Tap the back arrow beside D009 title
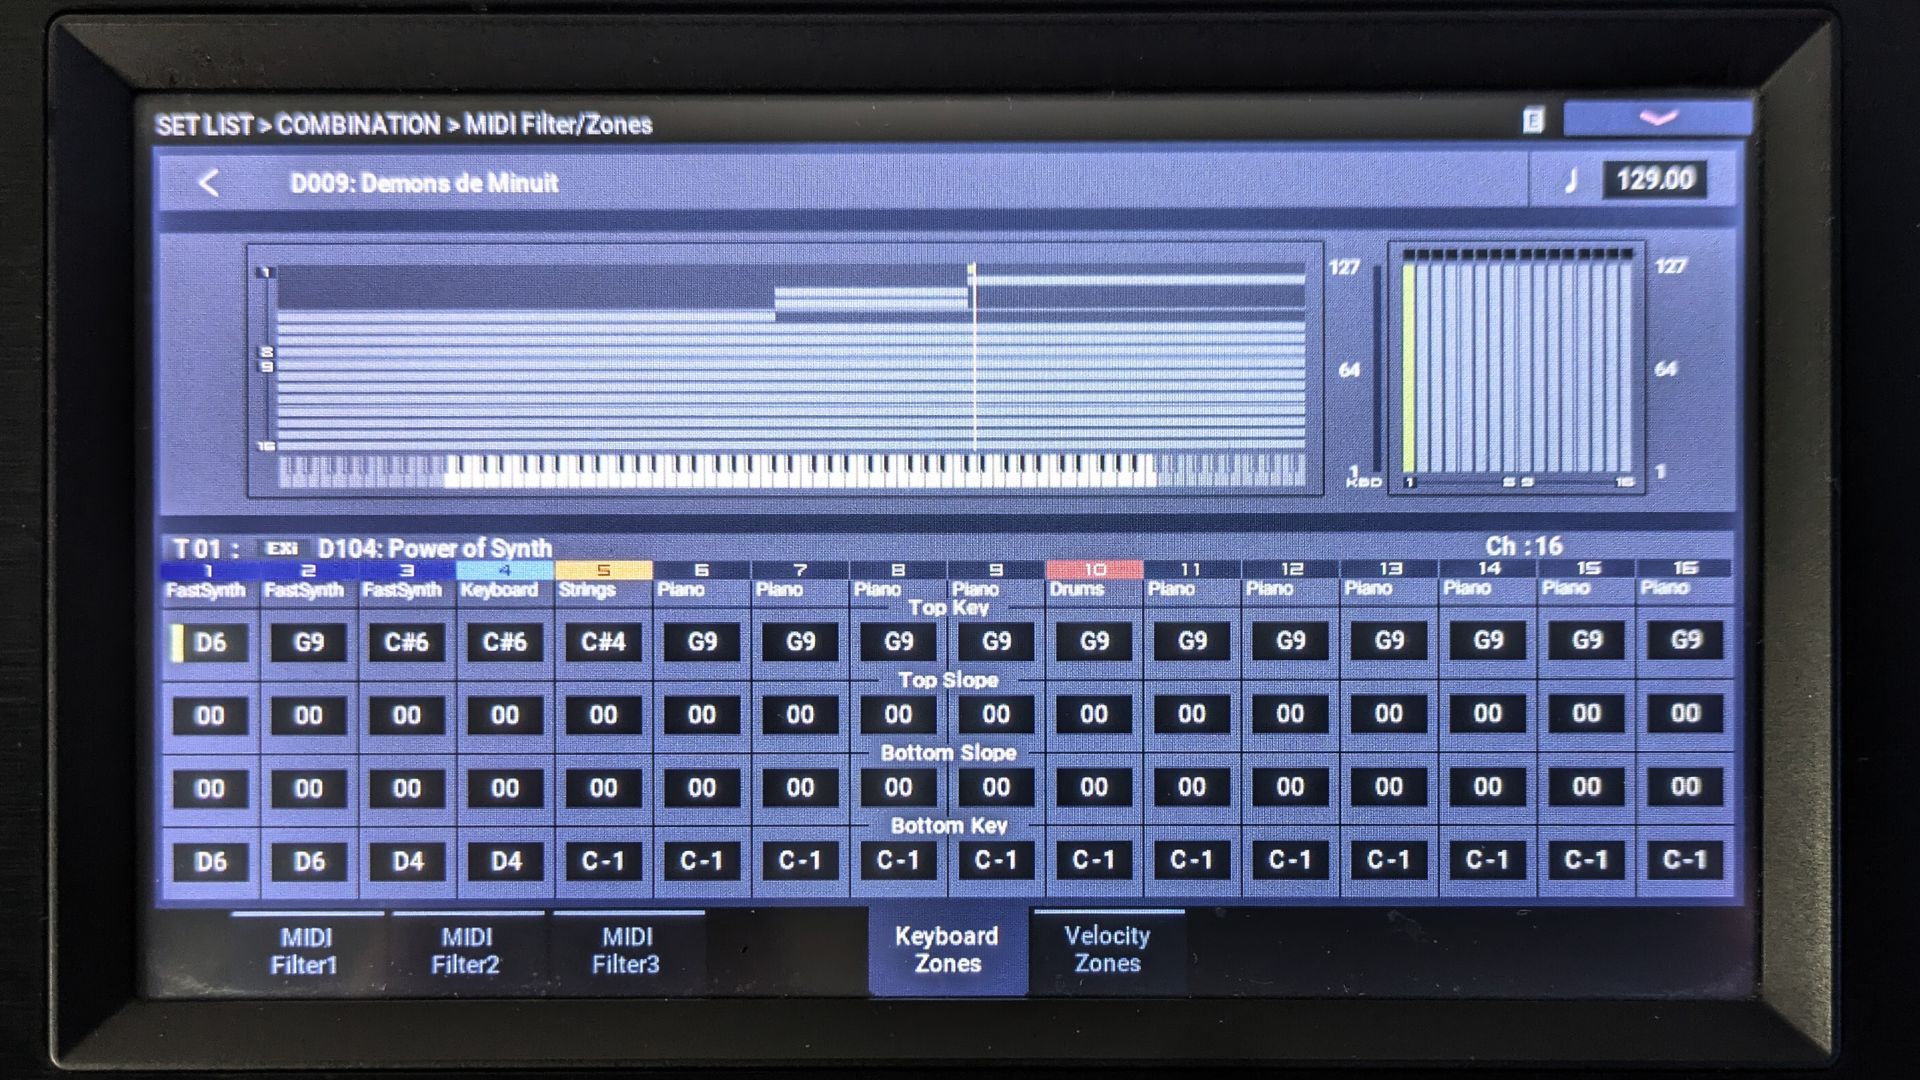1920x1080 pixels. coord(208,183)
